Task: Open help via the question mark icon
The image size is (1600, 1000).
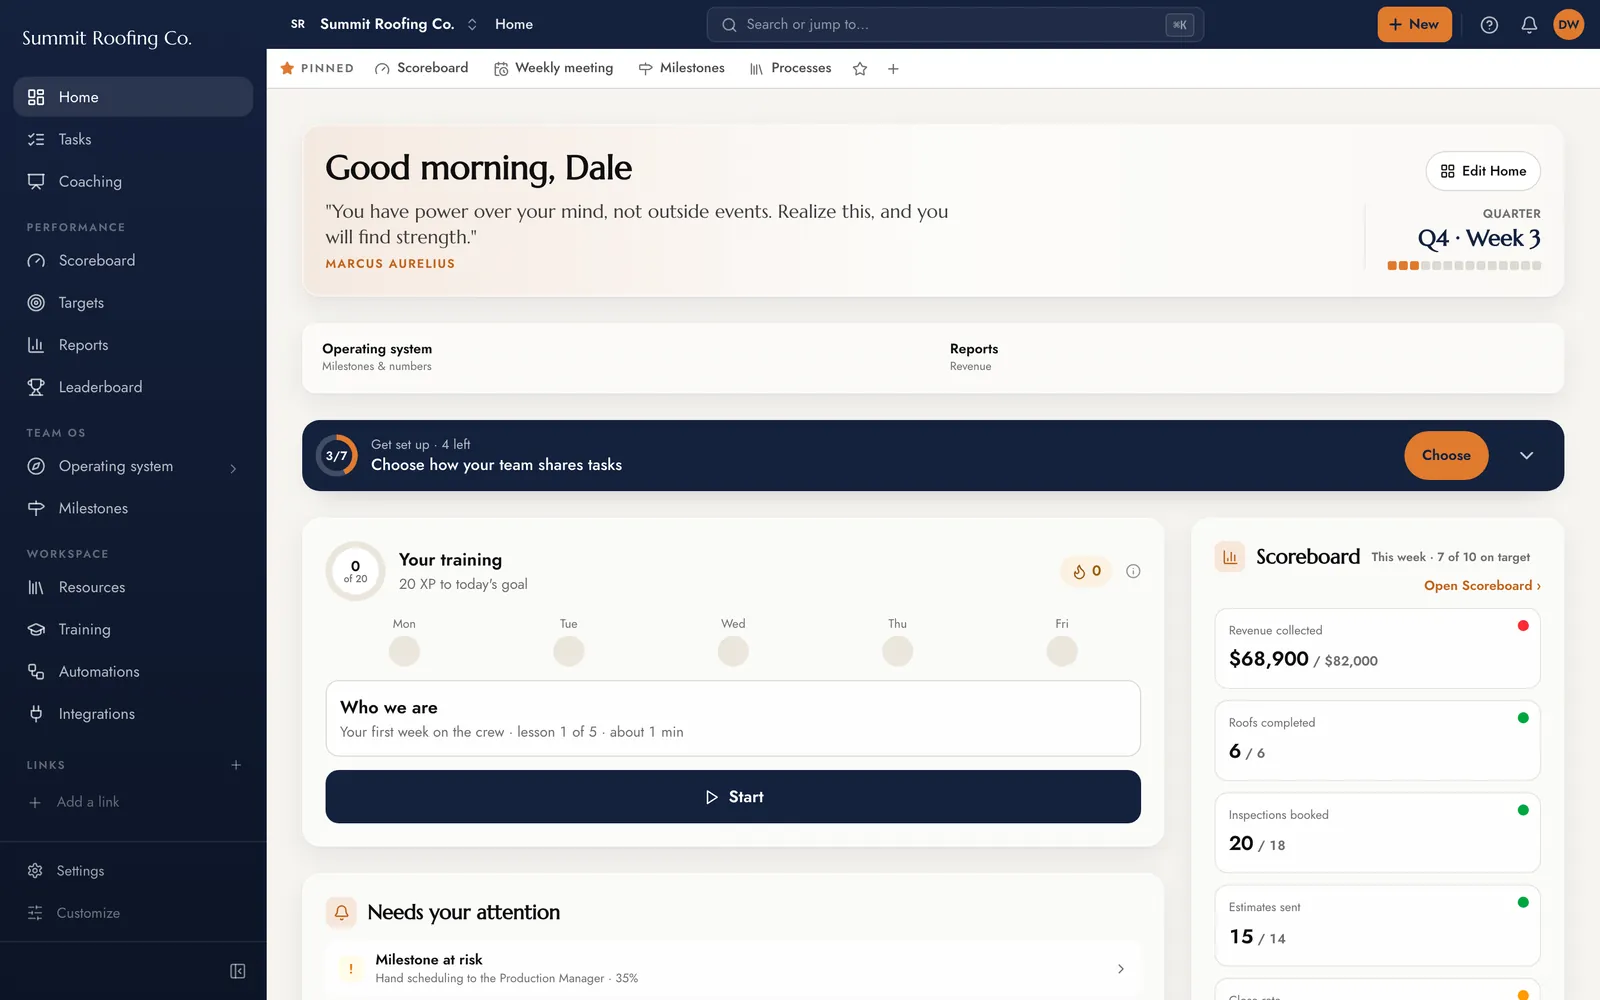Action: 1489,25
